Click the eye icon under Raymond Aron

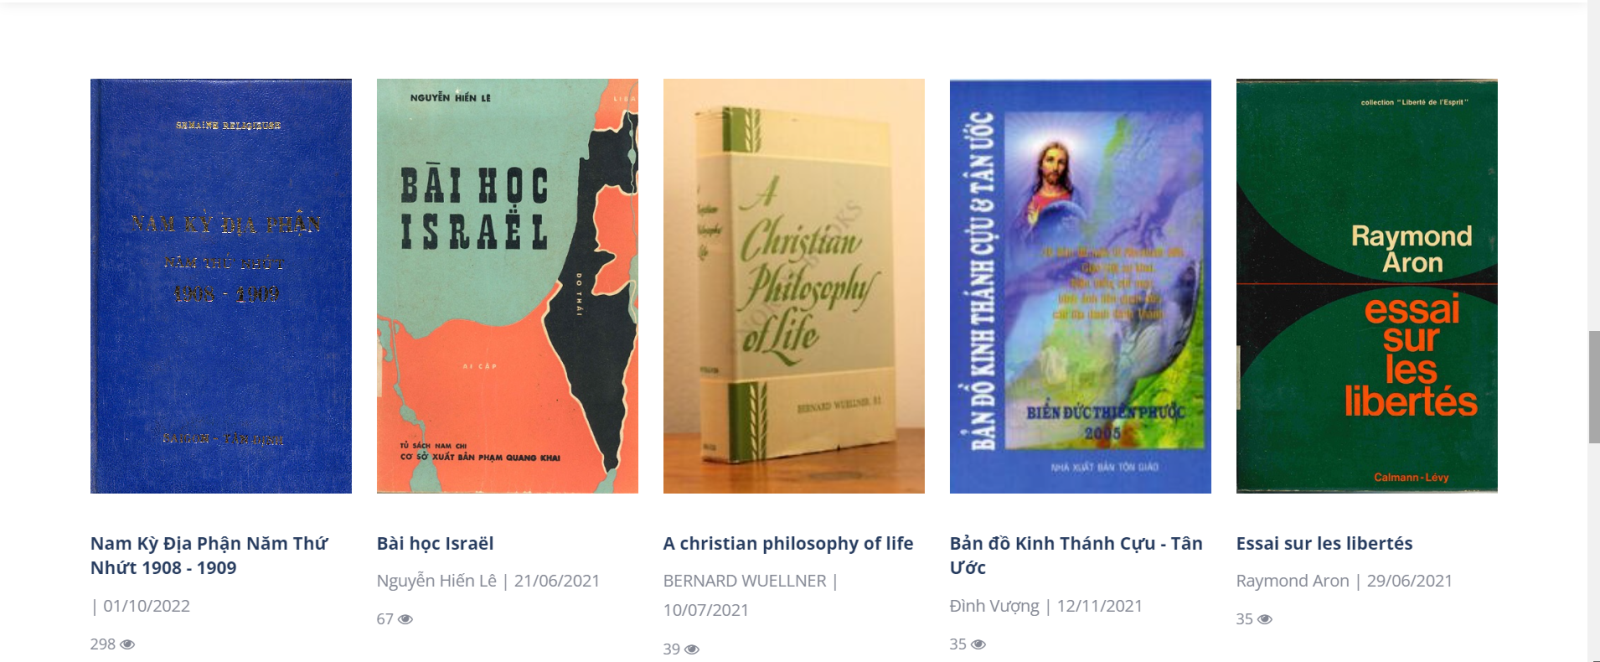tap(1265, 620)
